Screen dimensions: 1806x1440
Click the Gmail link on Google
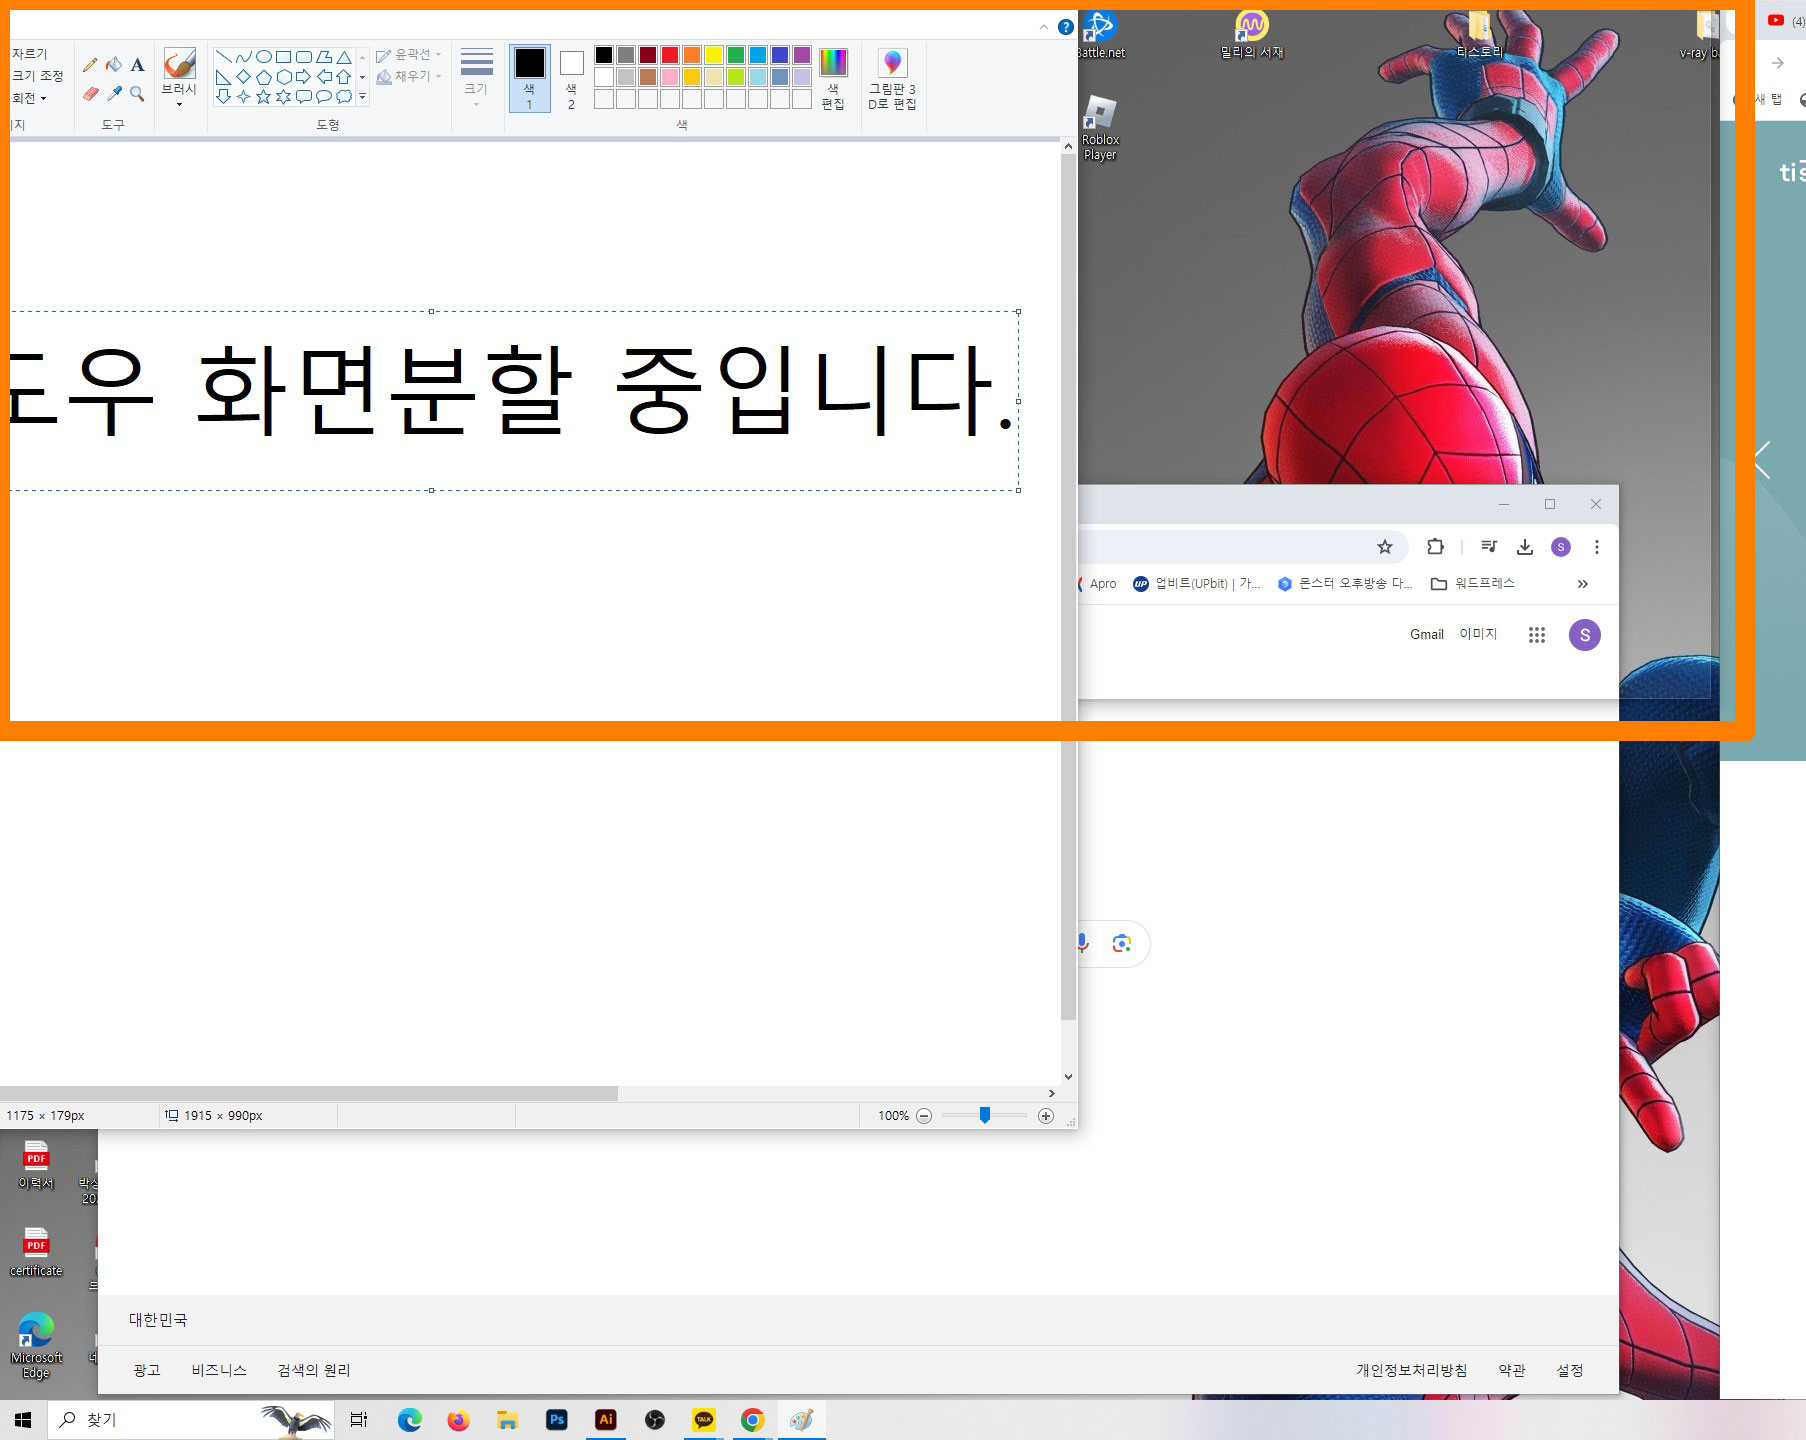tap(1427, 635)
